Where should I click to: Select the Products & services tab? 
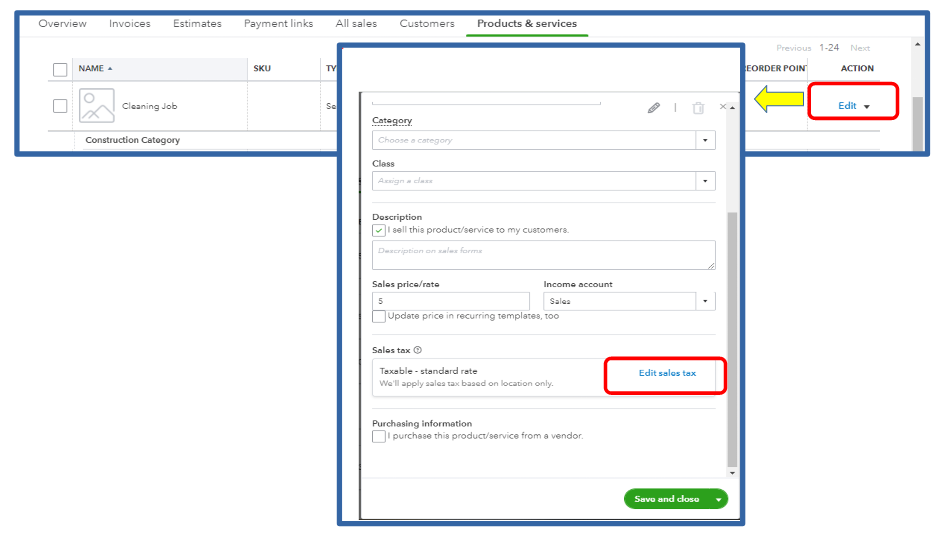coord(527,23)
